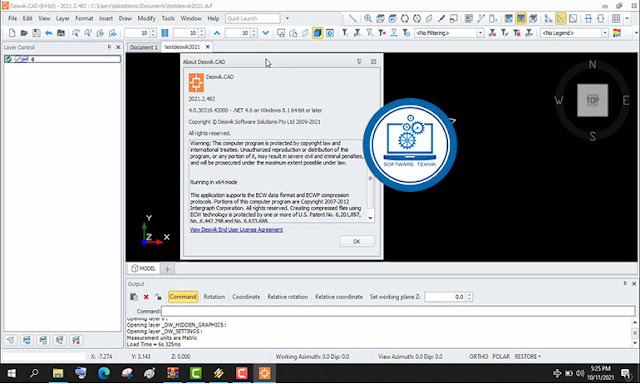Select the line draw tool icon
Screen dimensions: 640x384
[x=353, y=18]
